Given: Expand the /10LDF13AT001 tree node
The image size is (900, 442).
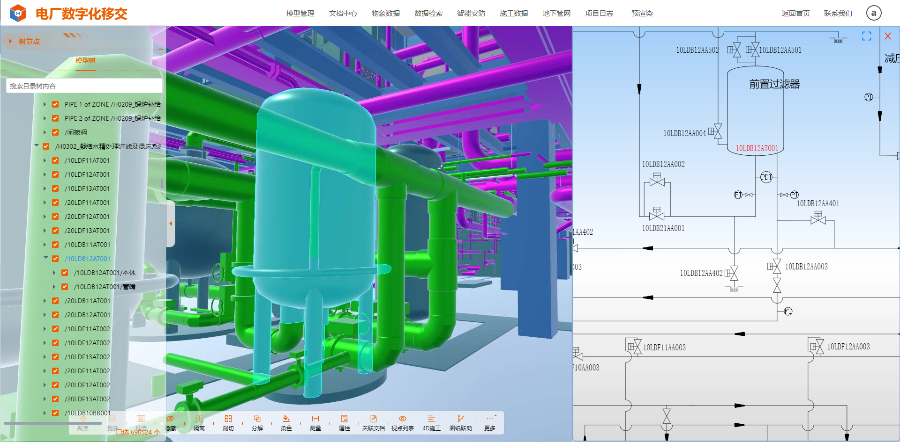Looking at the screenshot, I should coord(44,188).
